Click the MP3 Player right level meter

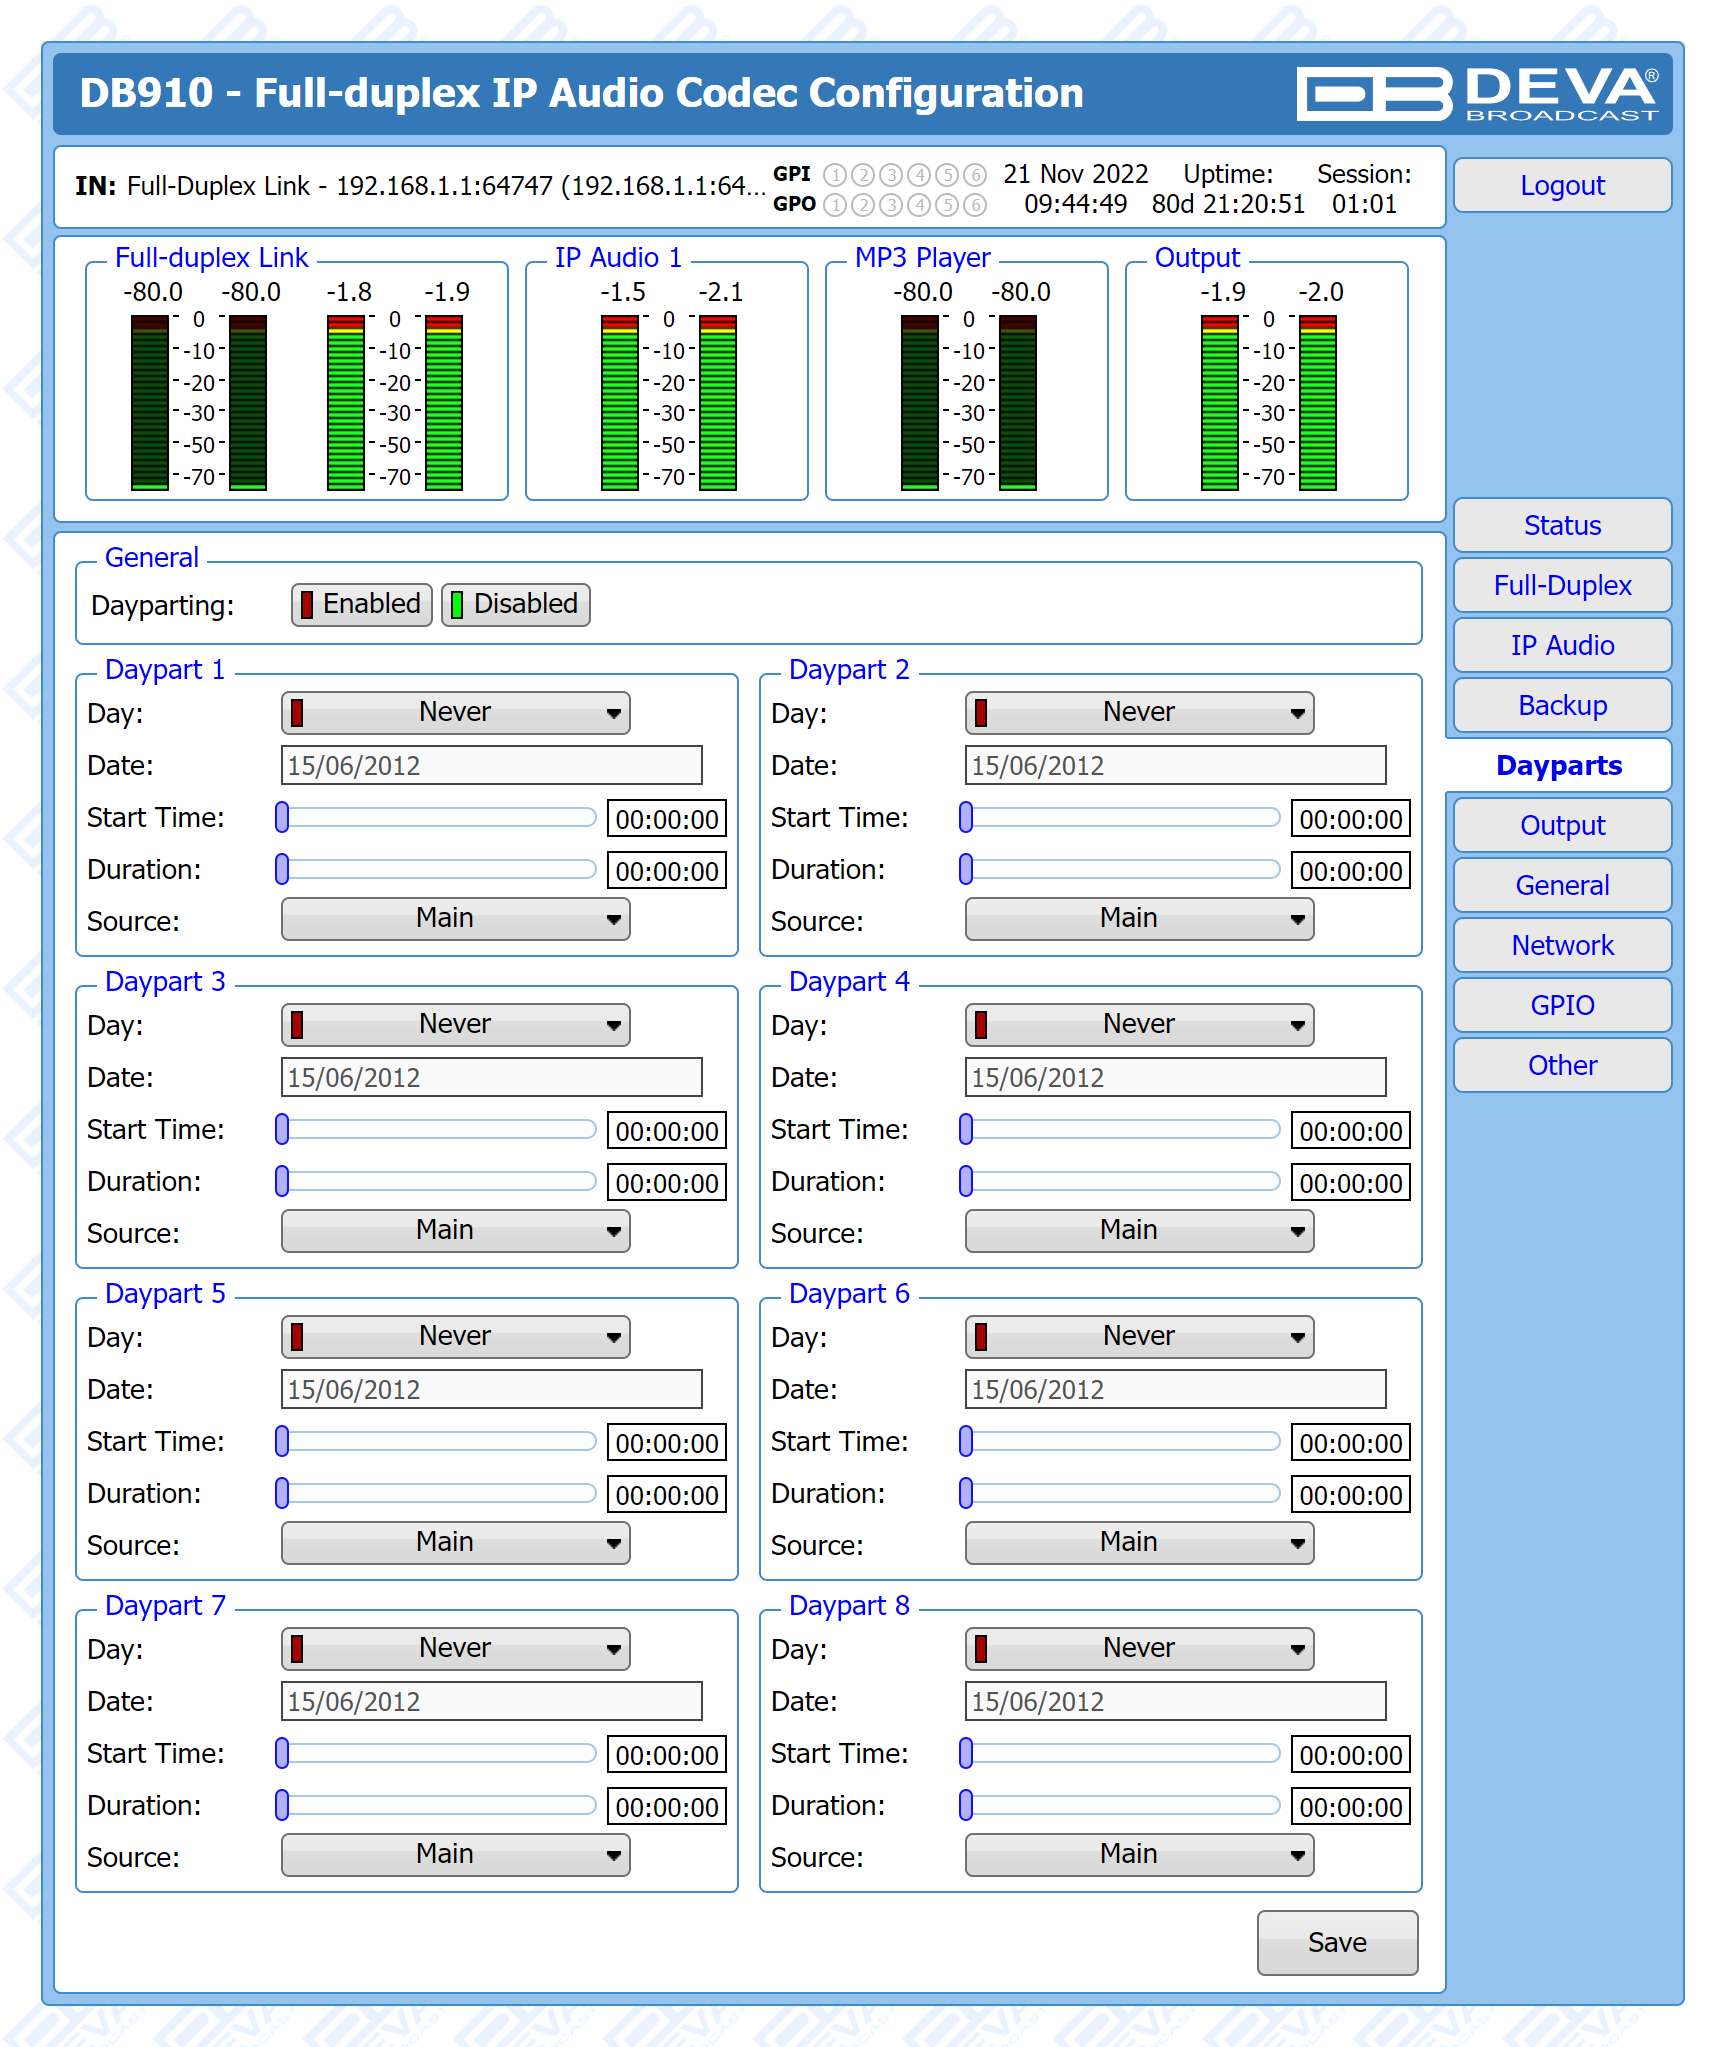pos(1018,403)
